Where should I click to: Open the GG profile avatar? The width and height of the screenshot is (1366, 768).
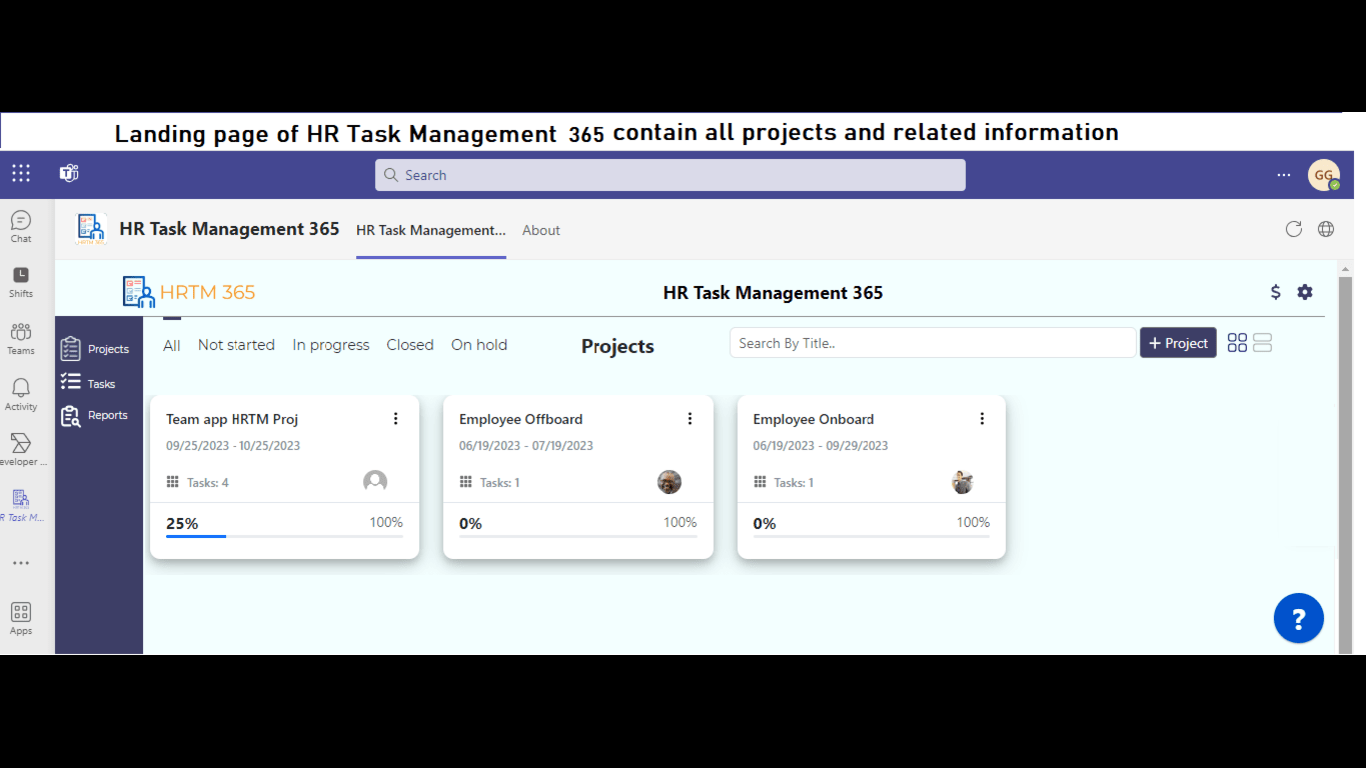tap(1324, 175)
